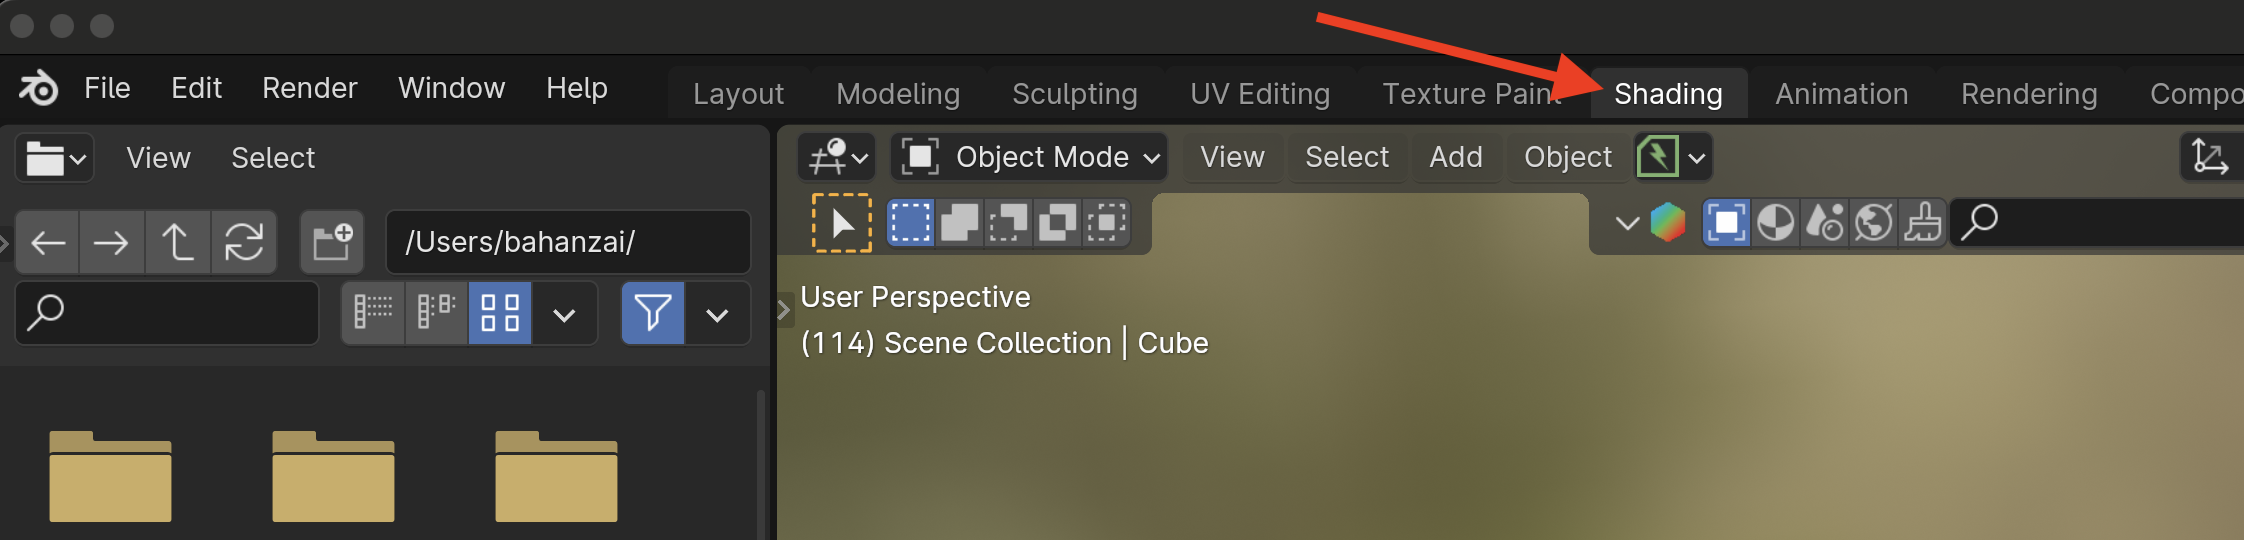
Task: Open the editor type selector
Action: [55, 158]
